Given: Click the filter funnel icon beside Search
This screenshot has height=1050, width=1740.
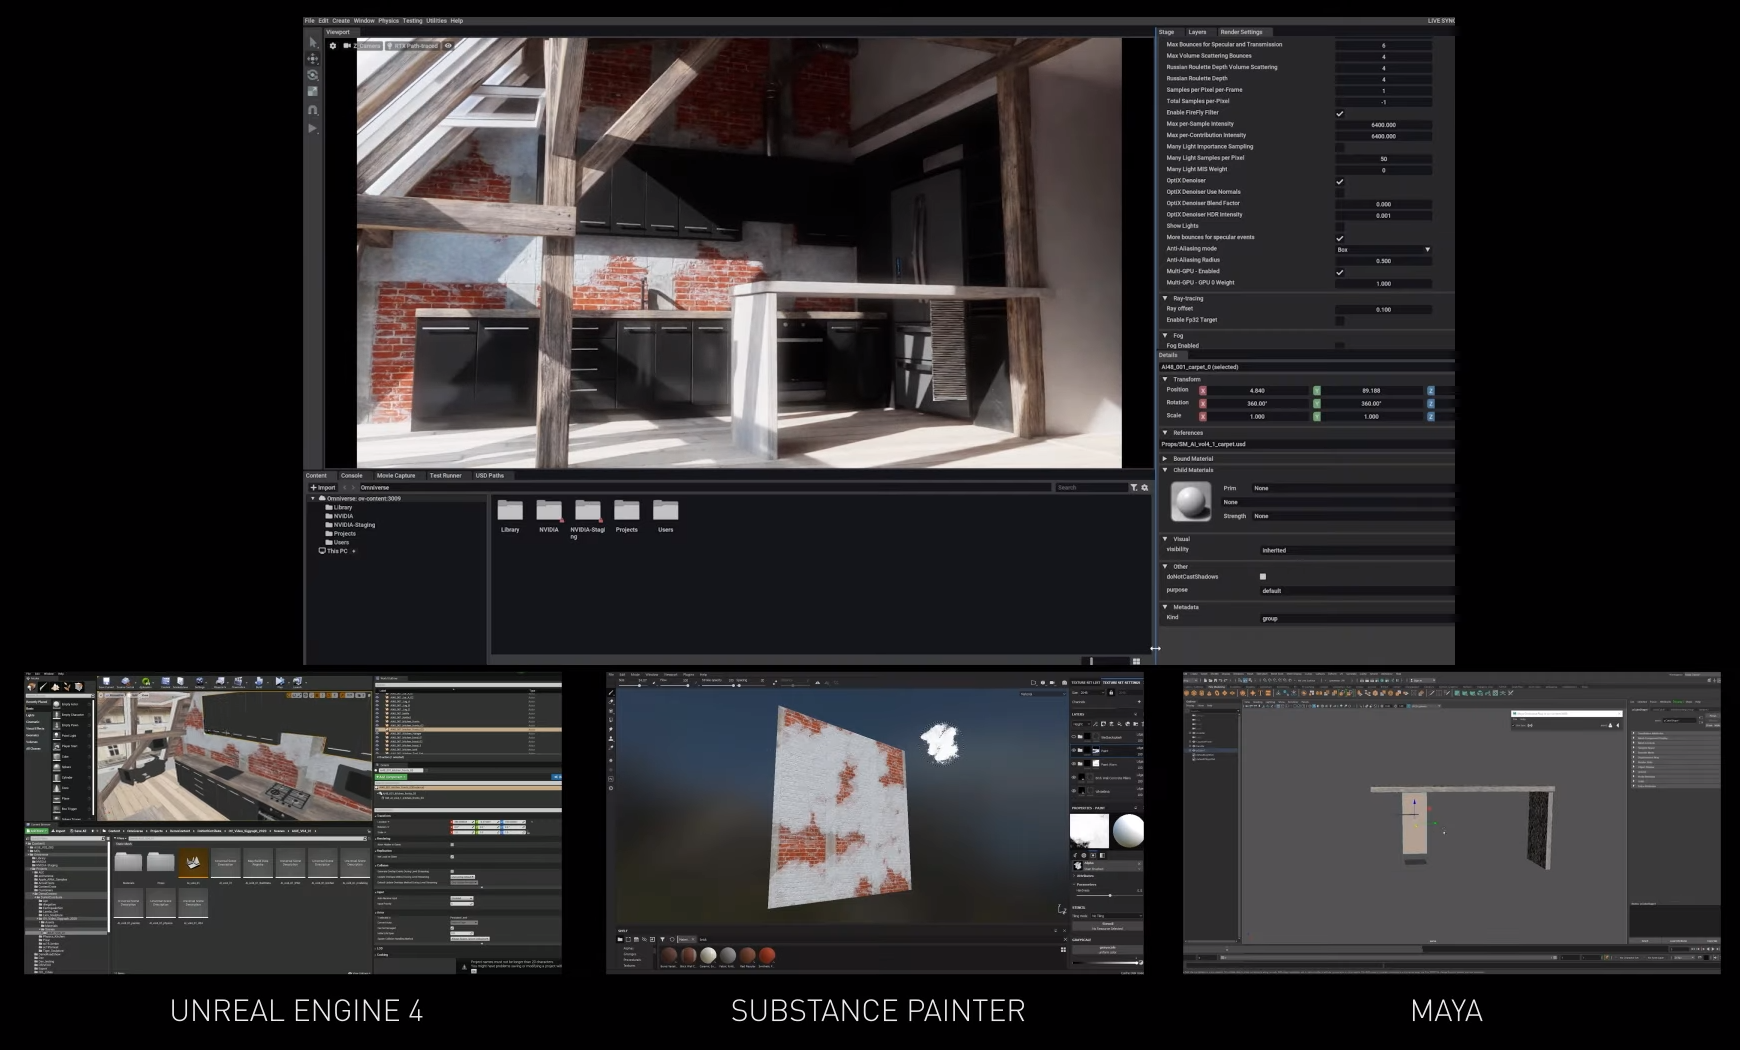Looking at the screenshot, I should [x=1133, y=488].
